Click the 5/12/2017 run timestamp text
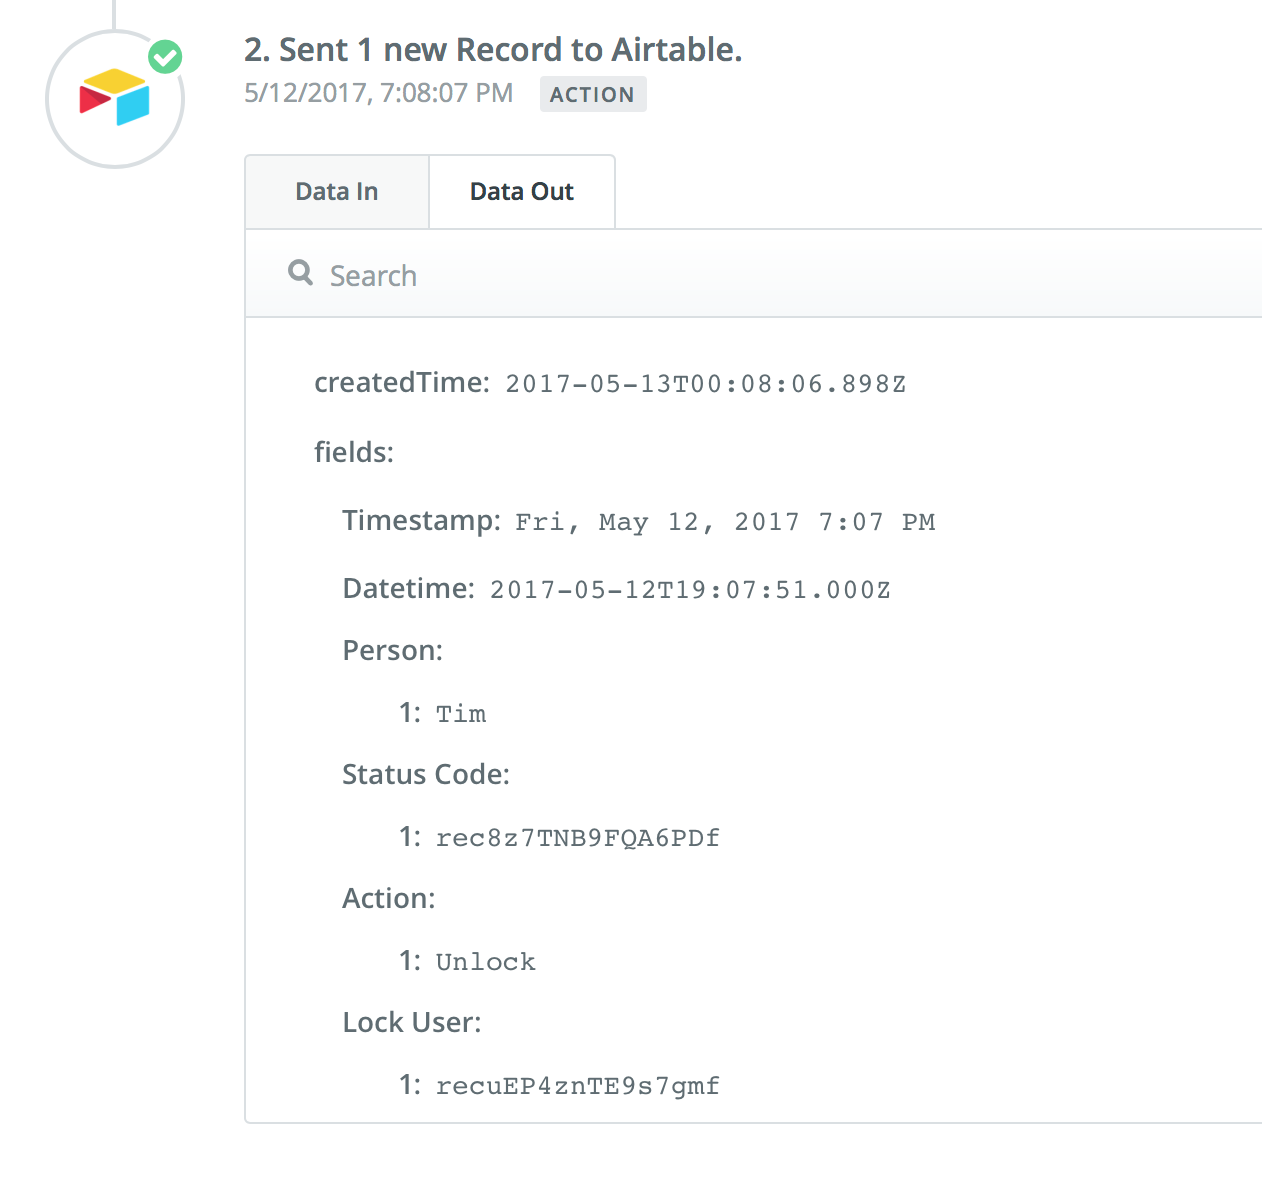Viewport: 1262px width, 1204px height. [x=379, y=93]
